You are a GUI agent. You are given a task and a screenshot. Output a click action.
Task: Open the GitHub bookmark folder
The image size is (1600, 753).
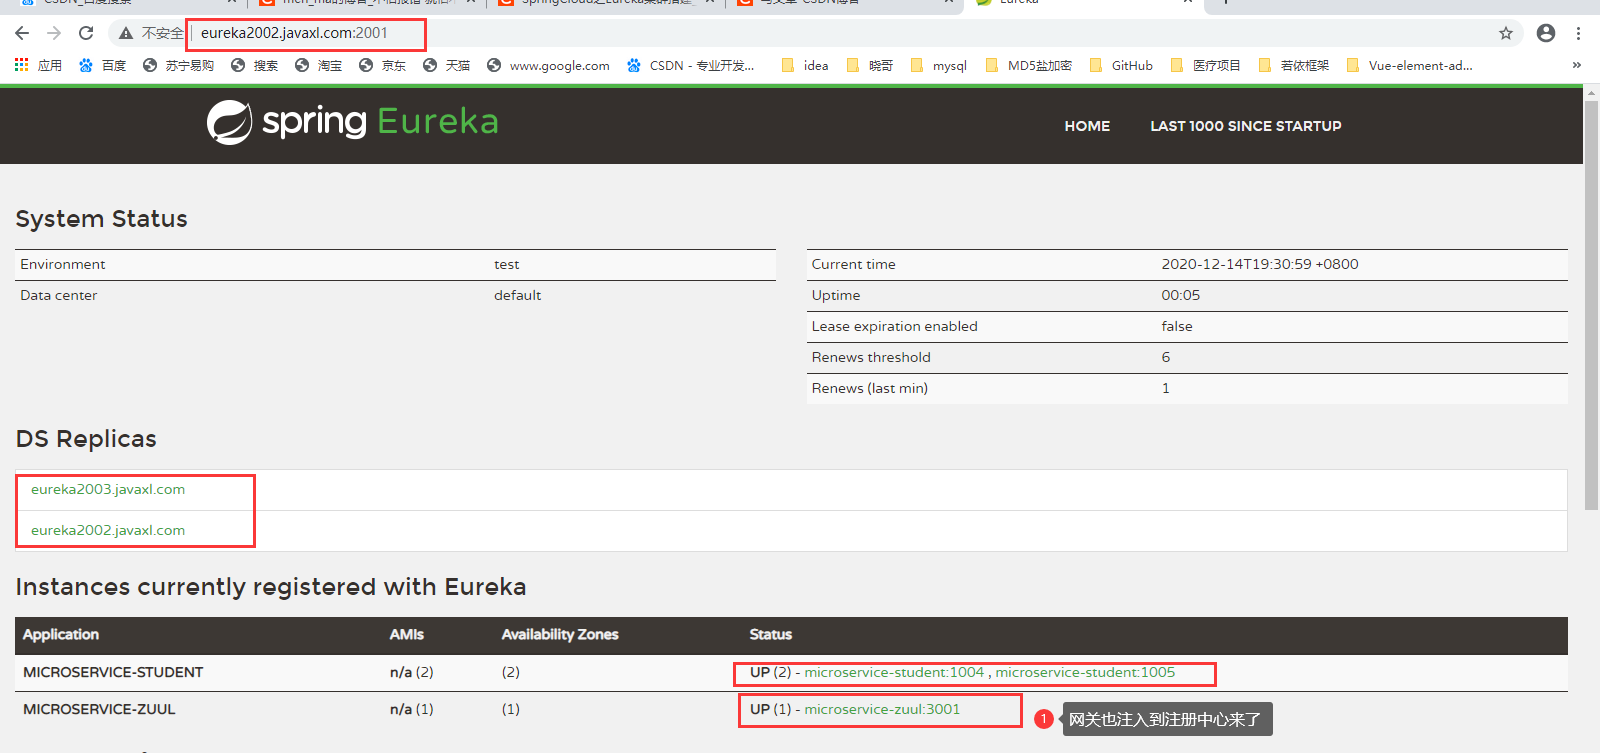pos(1121,65)
